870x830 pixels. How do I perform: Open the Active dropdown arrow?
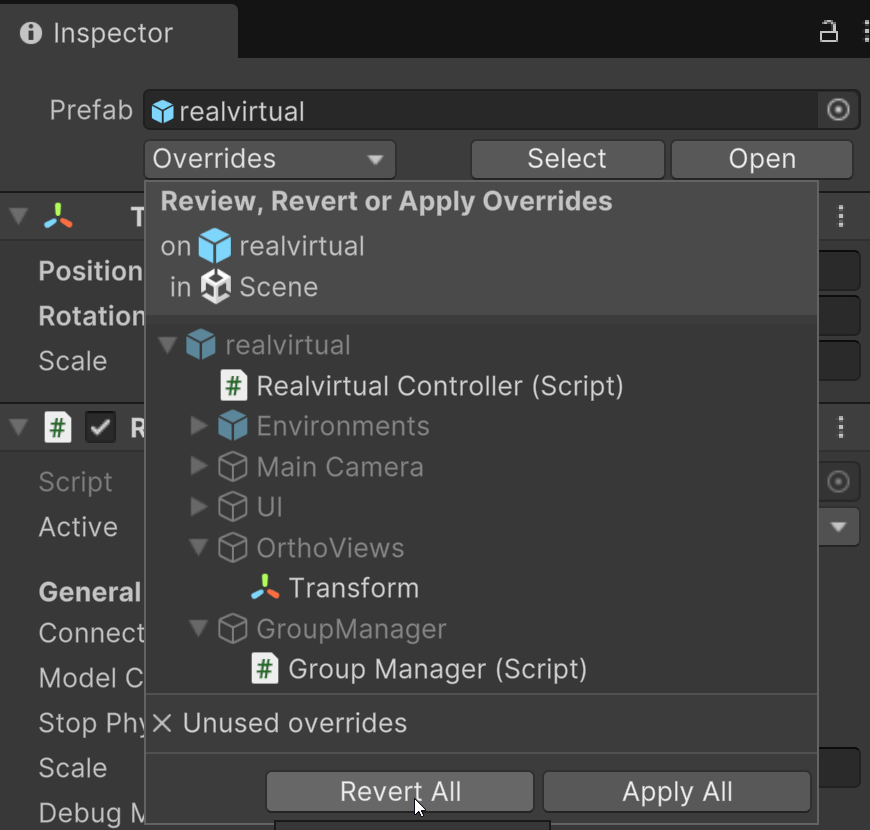click(838, 526)
